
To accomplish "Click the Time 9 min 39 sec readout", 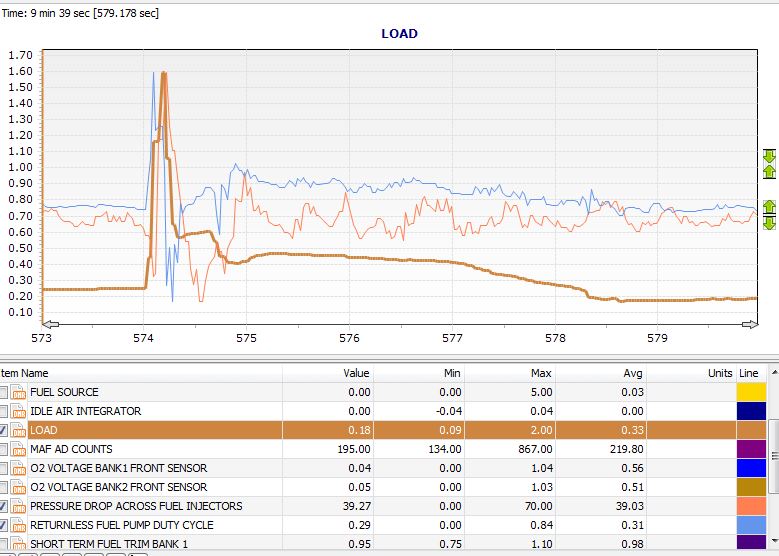I will coord(80,13).
